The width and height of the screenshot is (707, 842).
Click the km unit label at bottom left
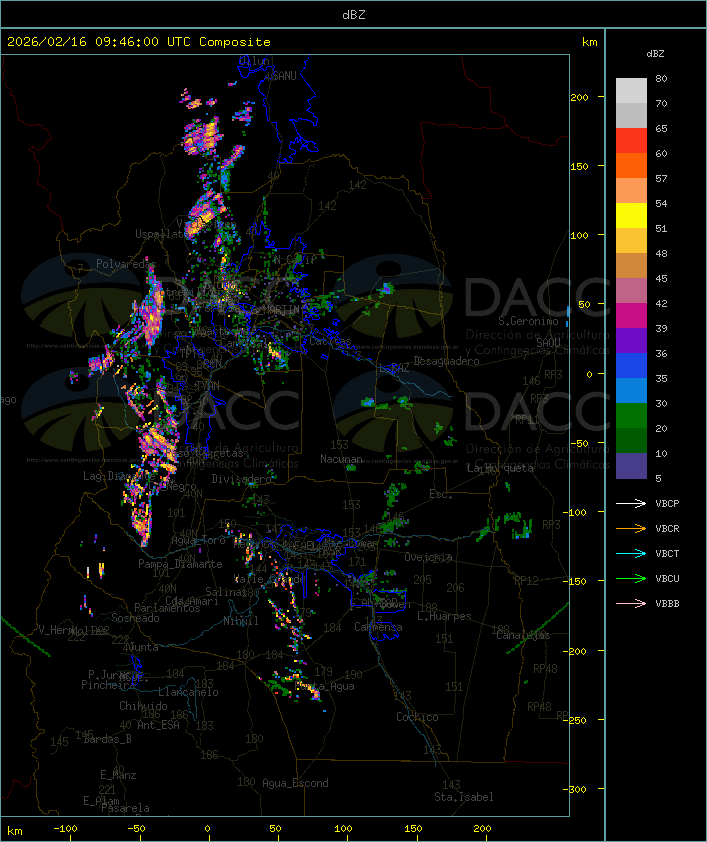click(x=14, y=831)
